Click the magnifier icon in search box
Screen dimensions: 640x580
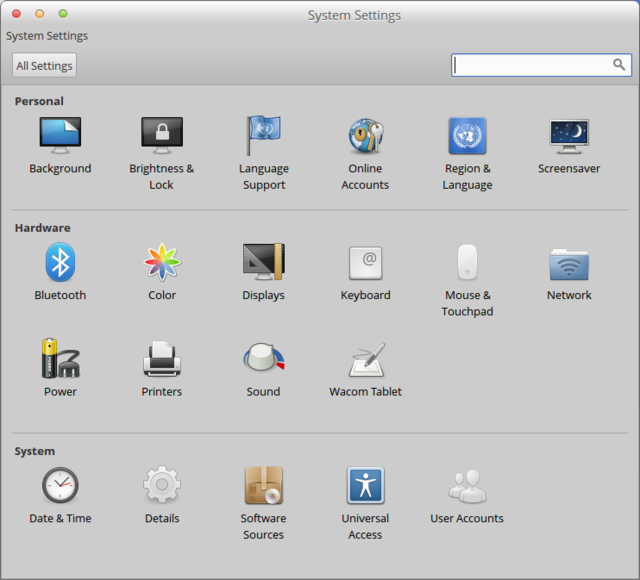click(x=619, y=64)
